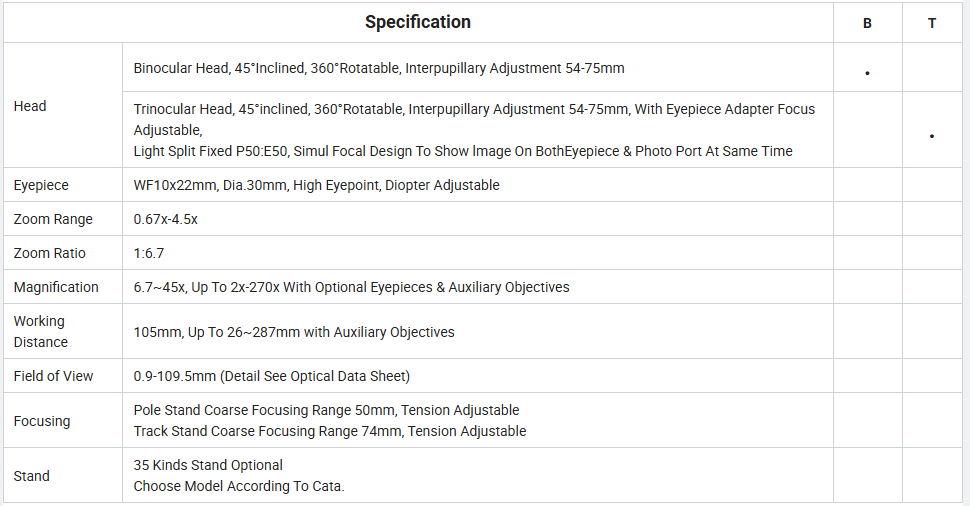Select the 0.67x-4.5x zoom range value
Screen dimensions: 970x506
coord(165,219)
